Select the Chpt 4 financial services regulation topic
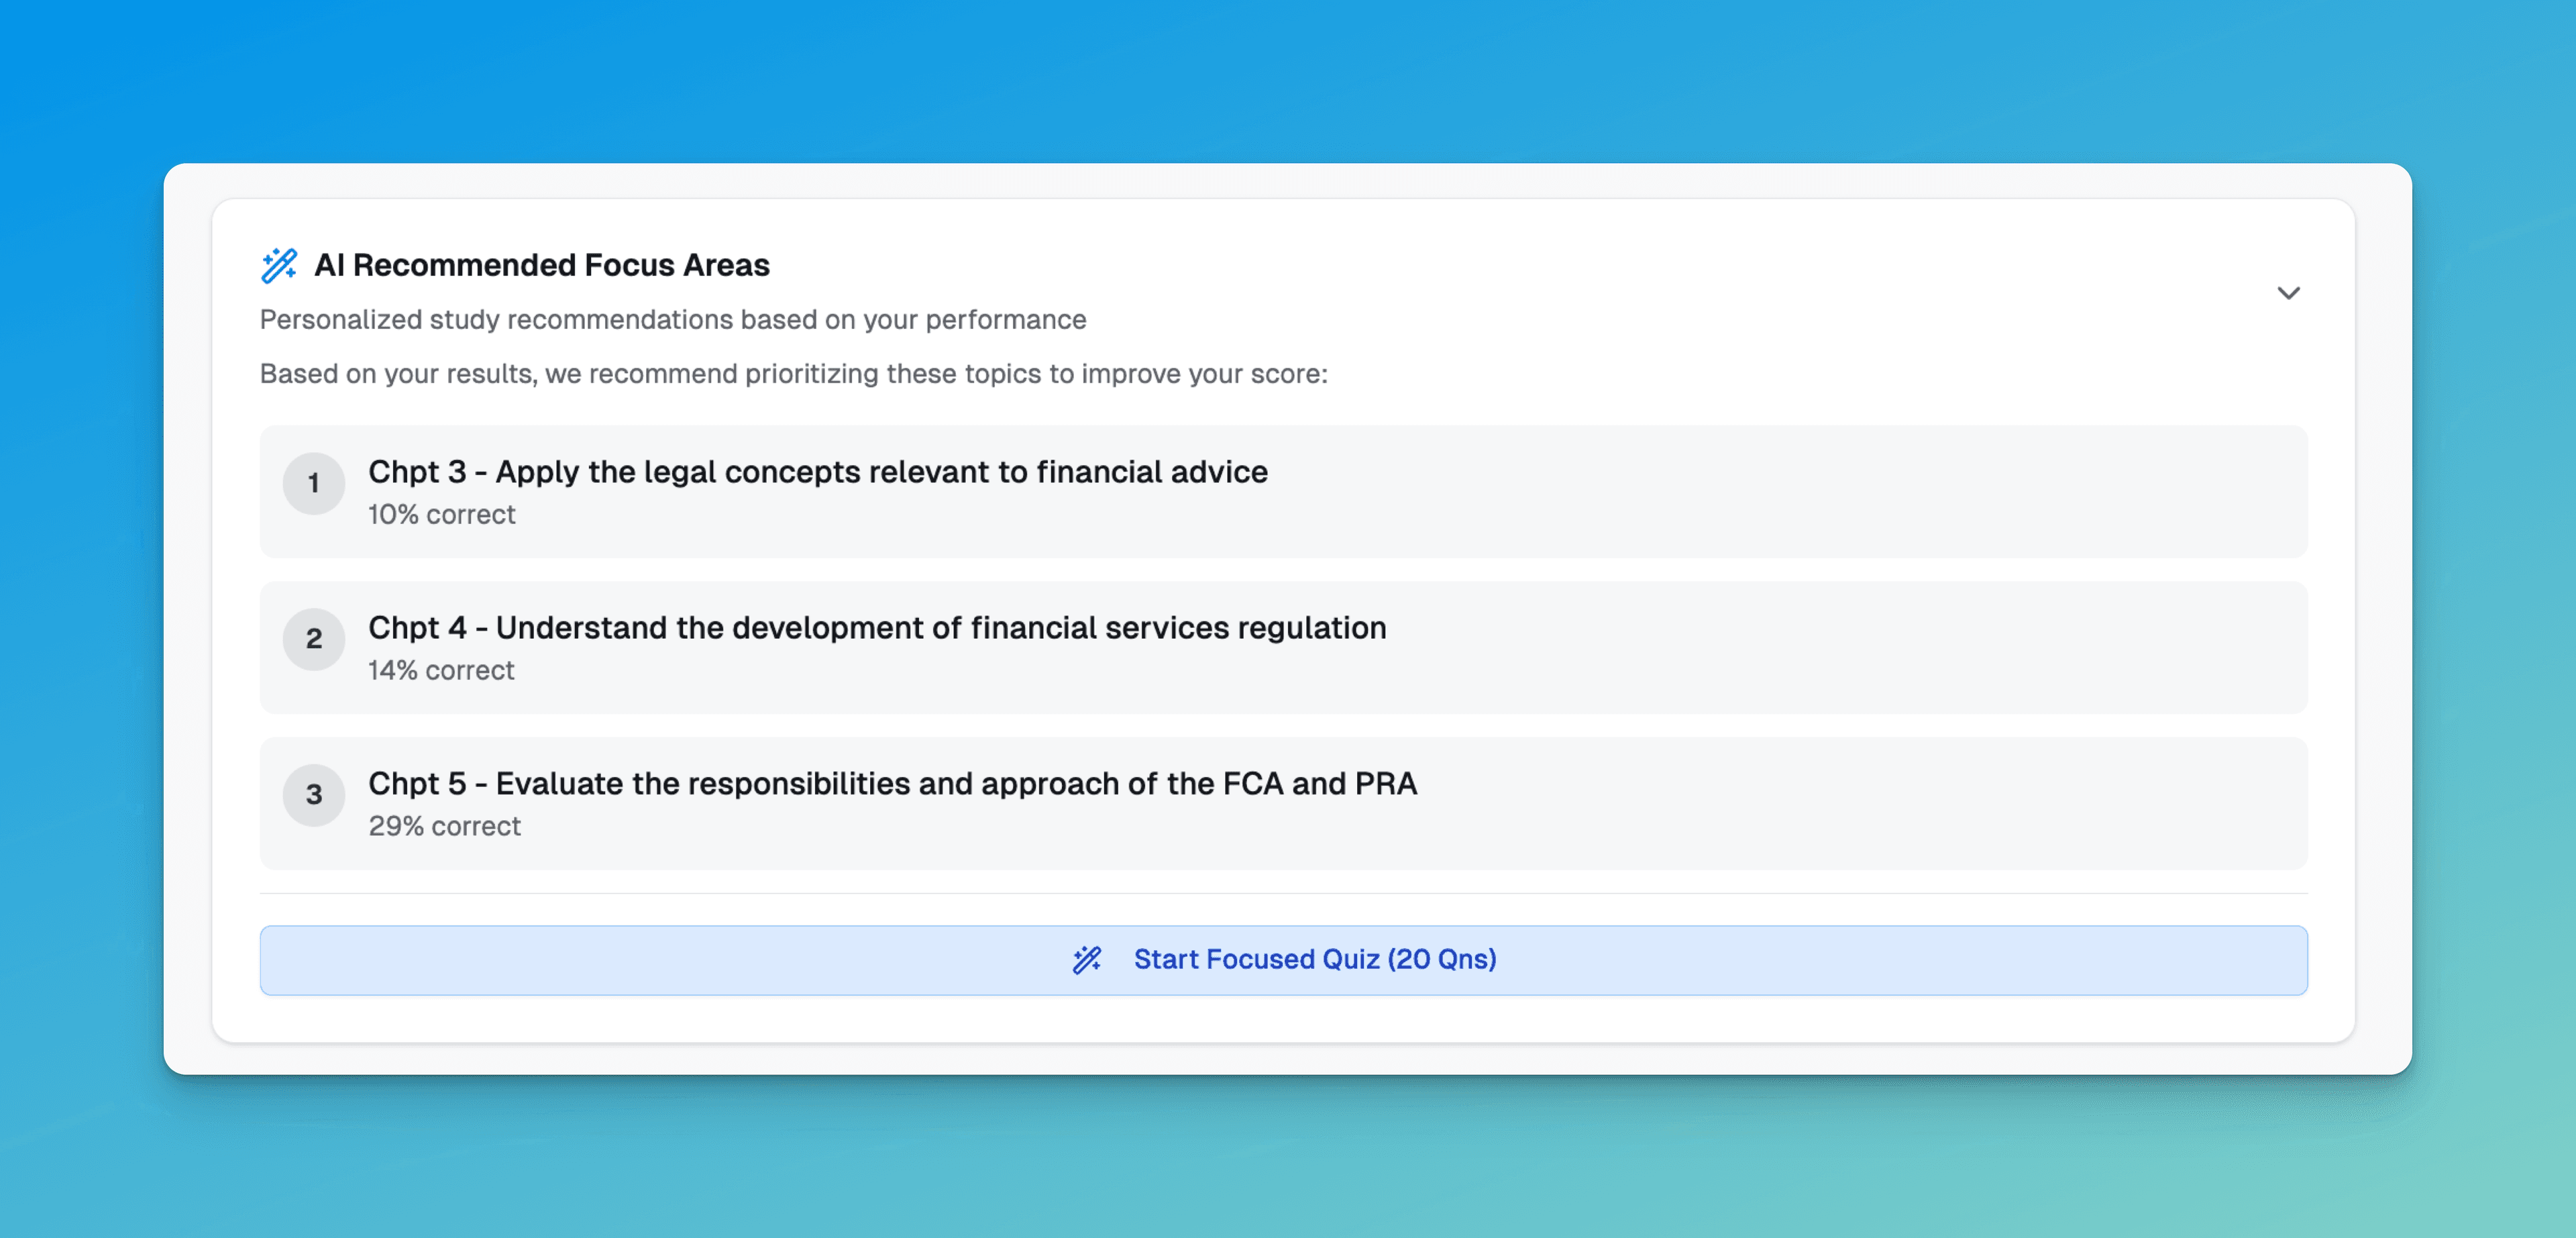Viewport: 2576px width, 1238px height. pyautogui.click(x=1283, y=648)
